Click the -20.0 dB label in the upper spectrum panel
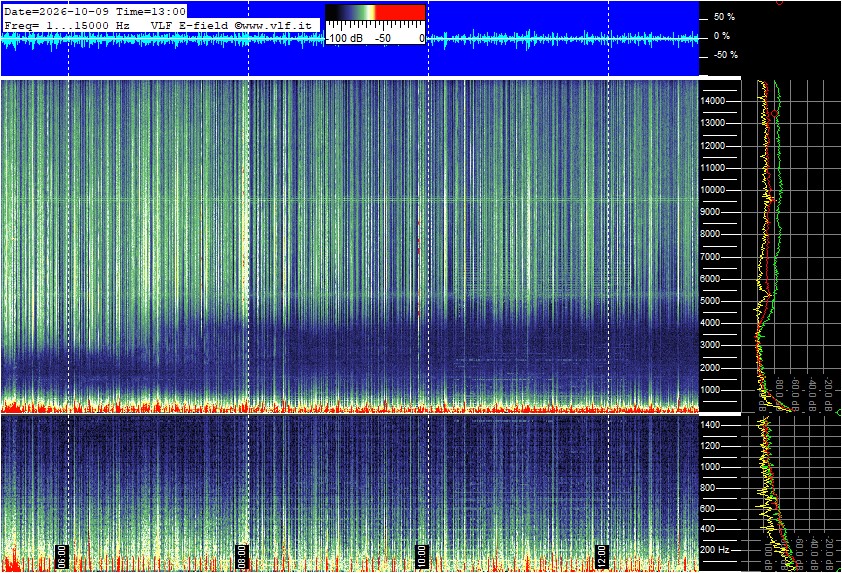842x573 pixels. pos(830,393)
